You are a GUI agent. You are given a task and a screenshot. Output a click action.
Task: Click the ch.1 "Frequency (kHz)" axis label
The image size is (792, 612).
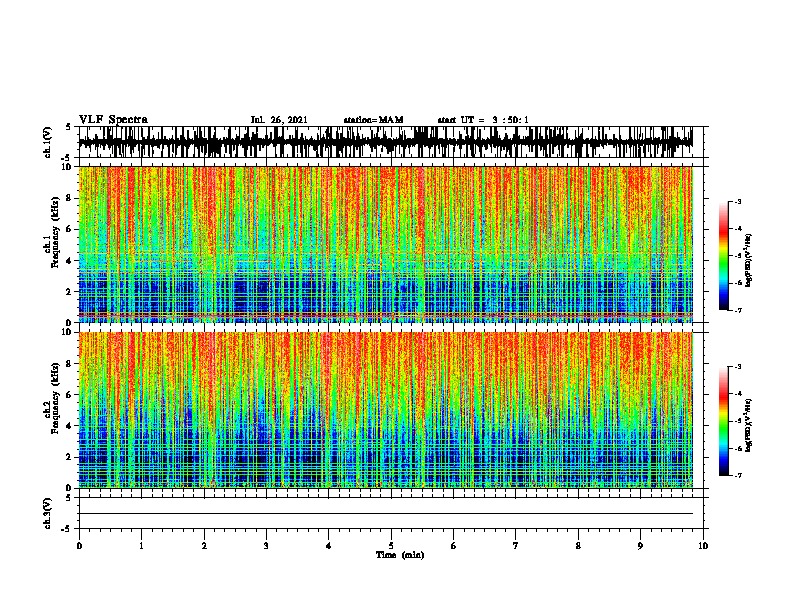click(x=55, y=233)
